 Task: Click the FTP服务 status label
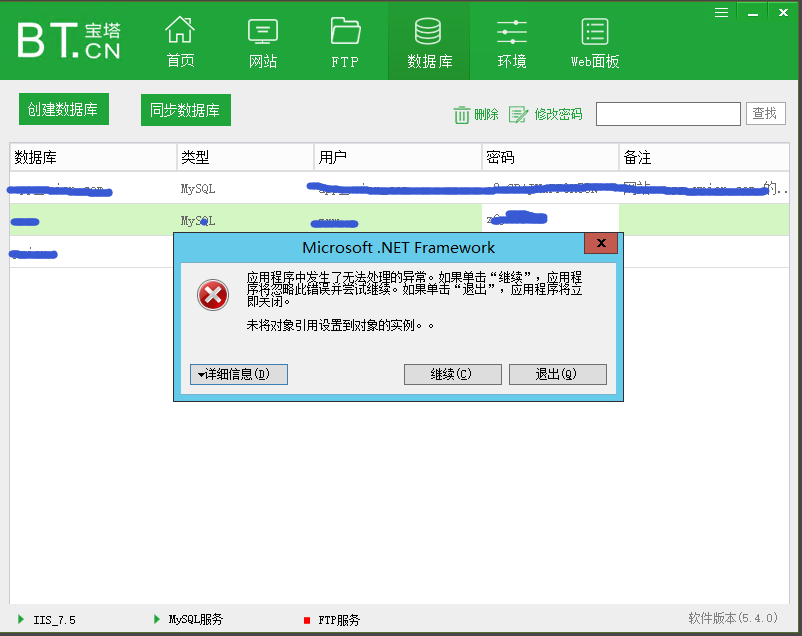tap(339, 620)
